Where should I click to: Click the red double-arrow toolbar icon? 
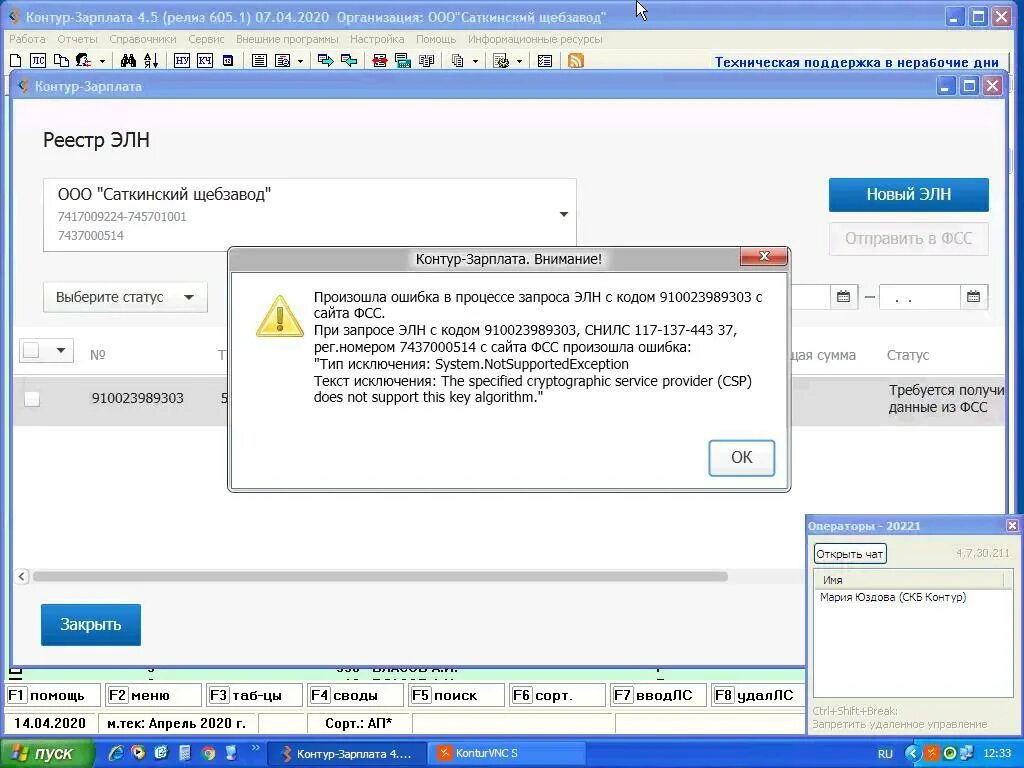tap(379, 61)
